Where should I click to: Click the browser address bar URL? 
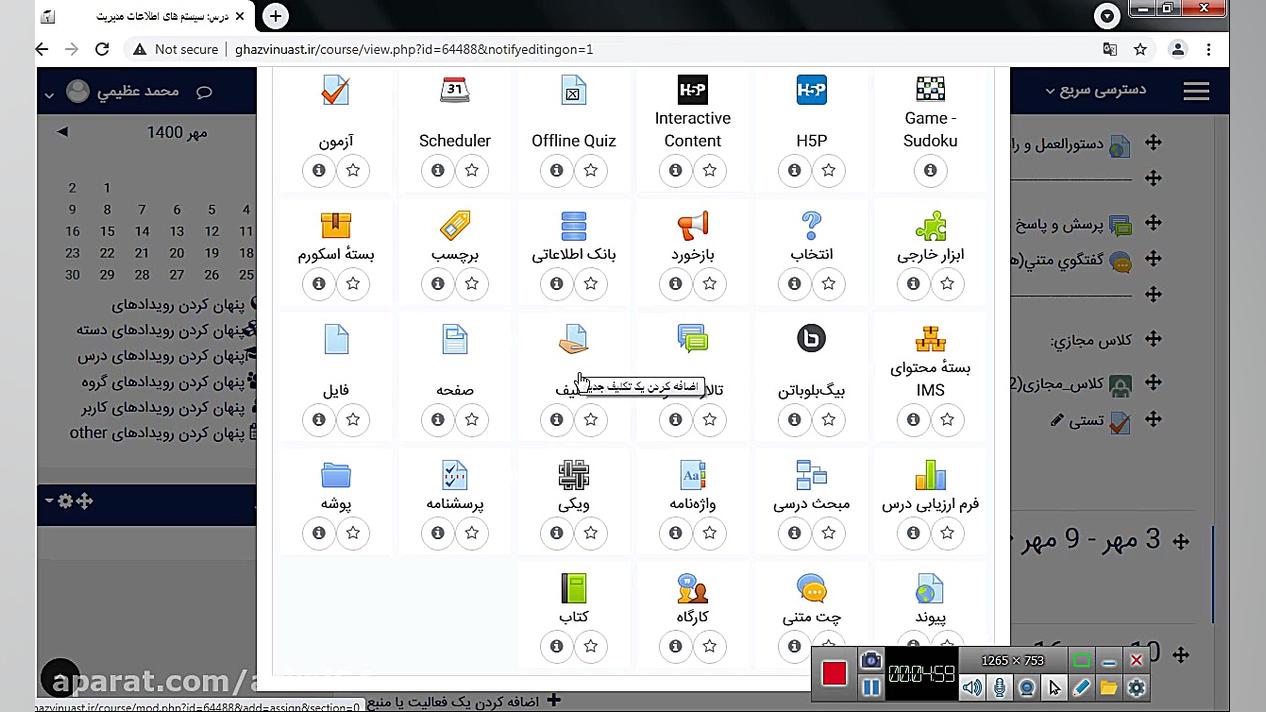[x=414, y=49]
